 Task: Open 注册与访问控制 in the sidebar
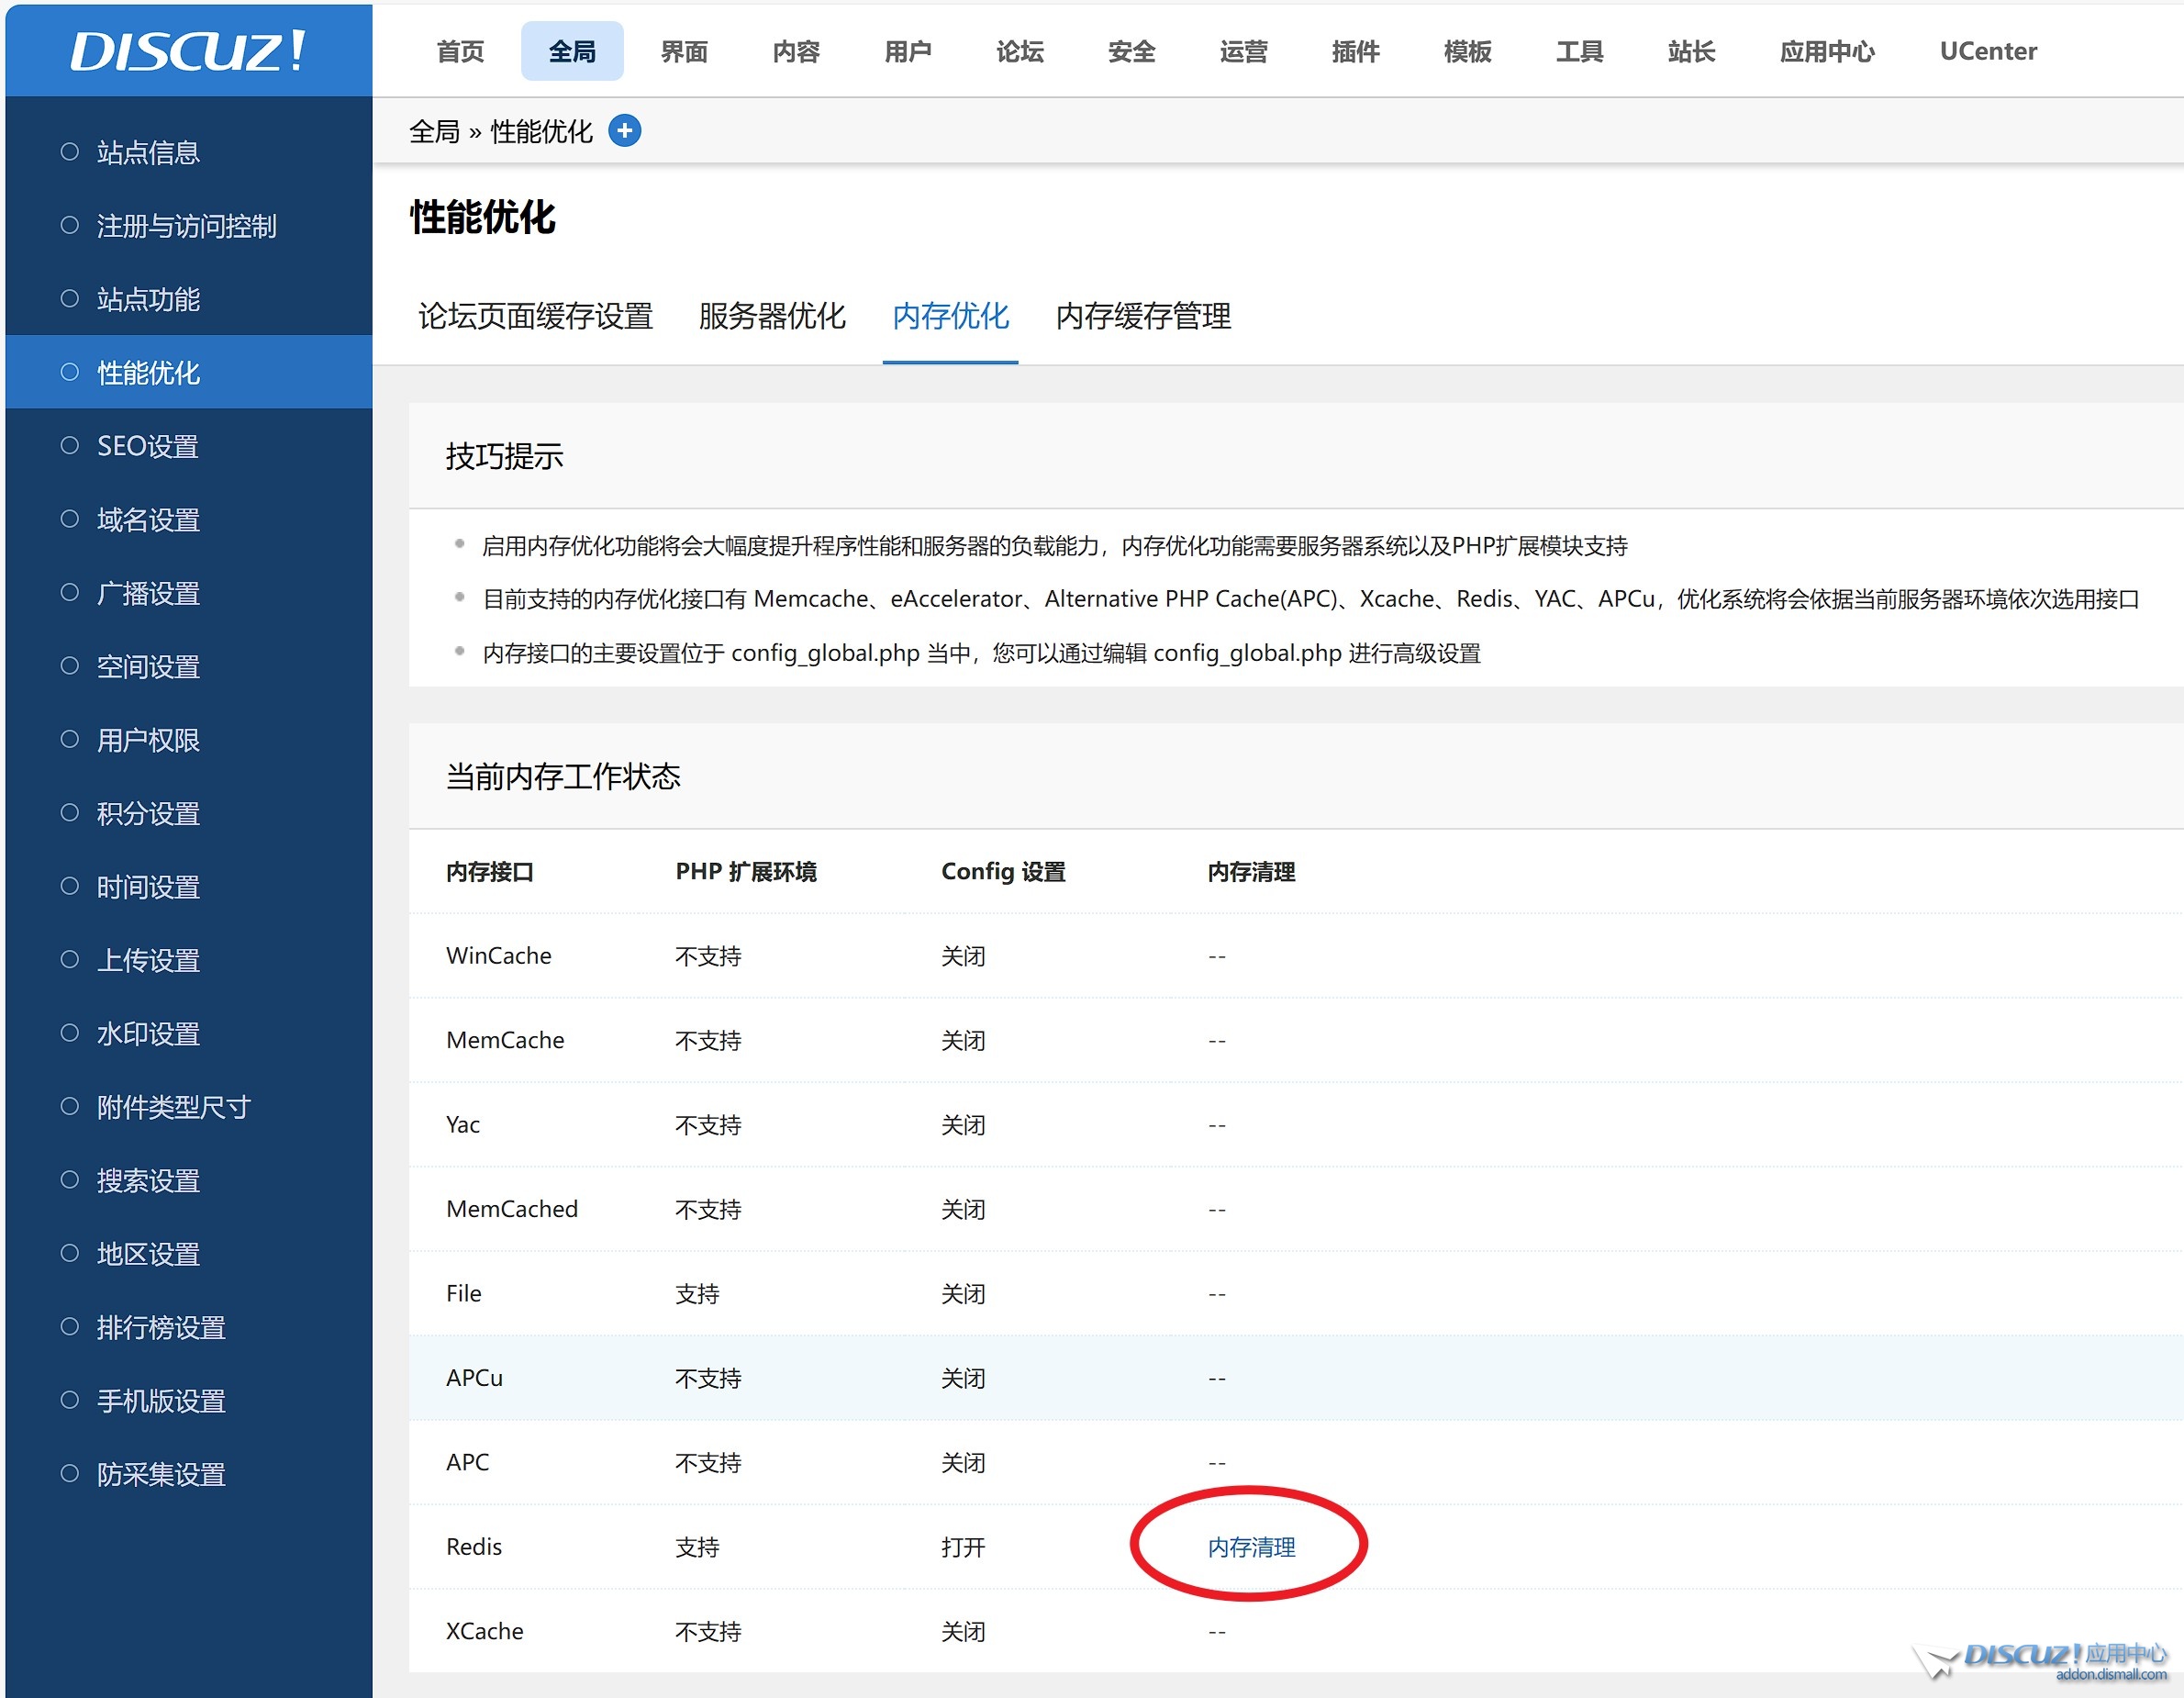pyautogui.click(x=186, y=226)
